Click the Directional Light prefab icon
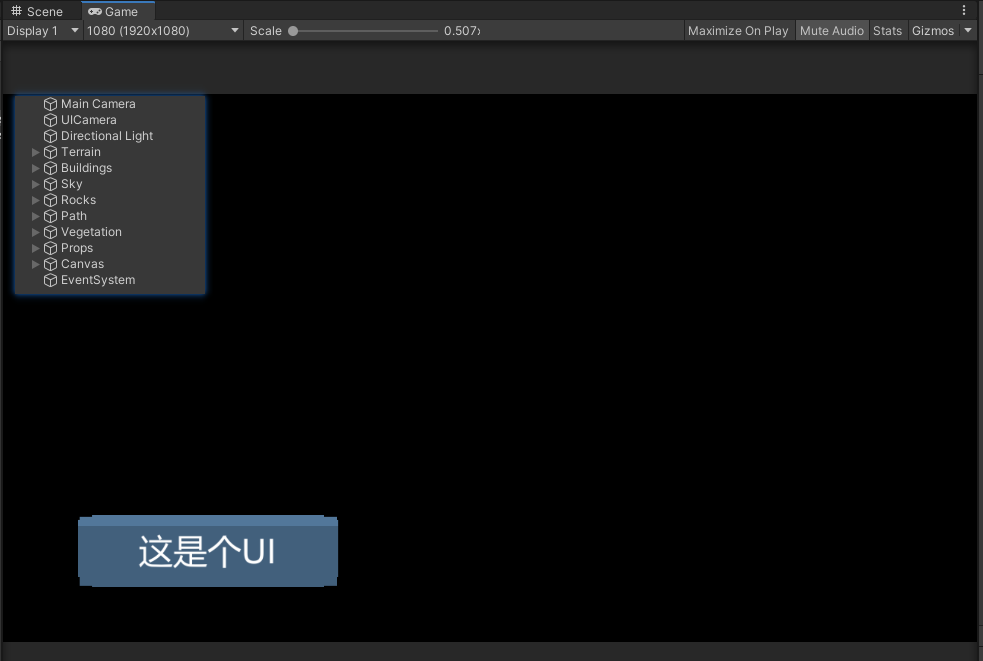The width and height of the screenshot is (983, 661). (x=50, y=135)
